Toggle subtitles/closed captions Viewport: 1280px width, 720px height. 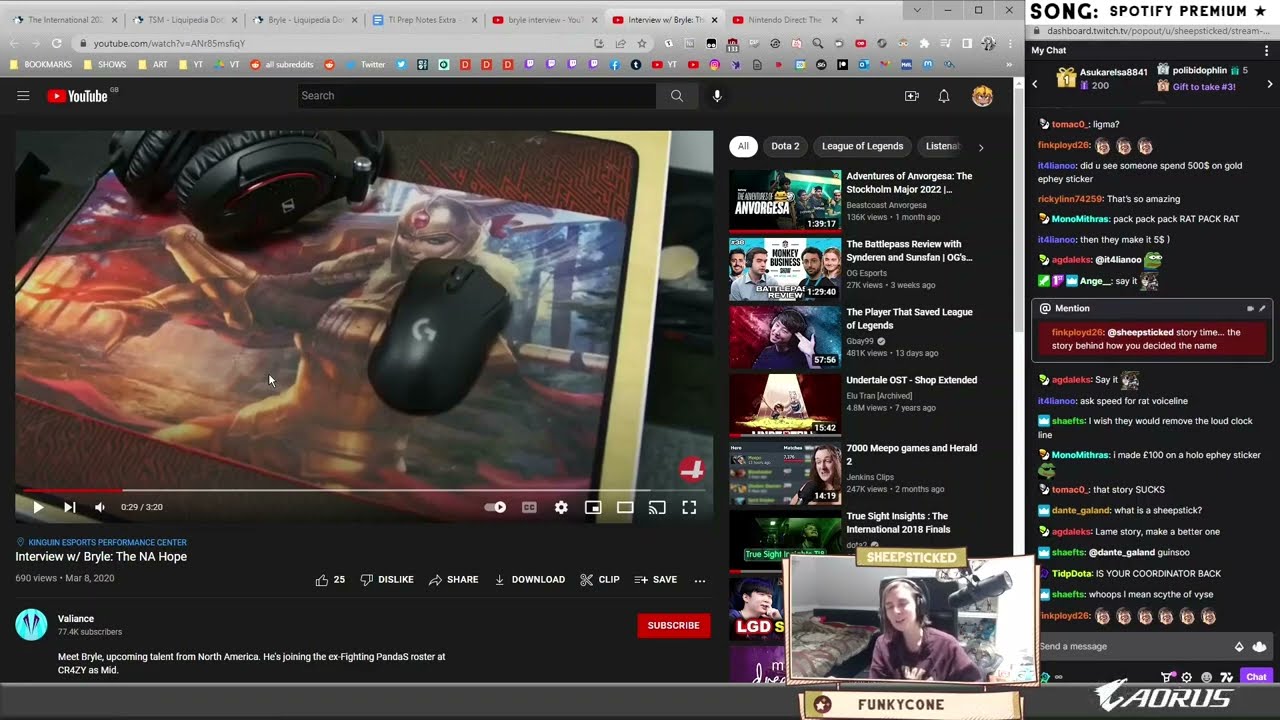tap(529, 507)
